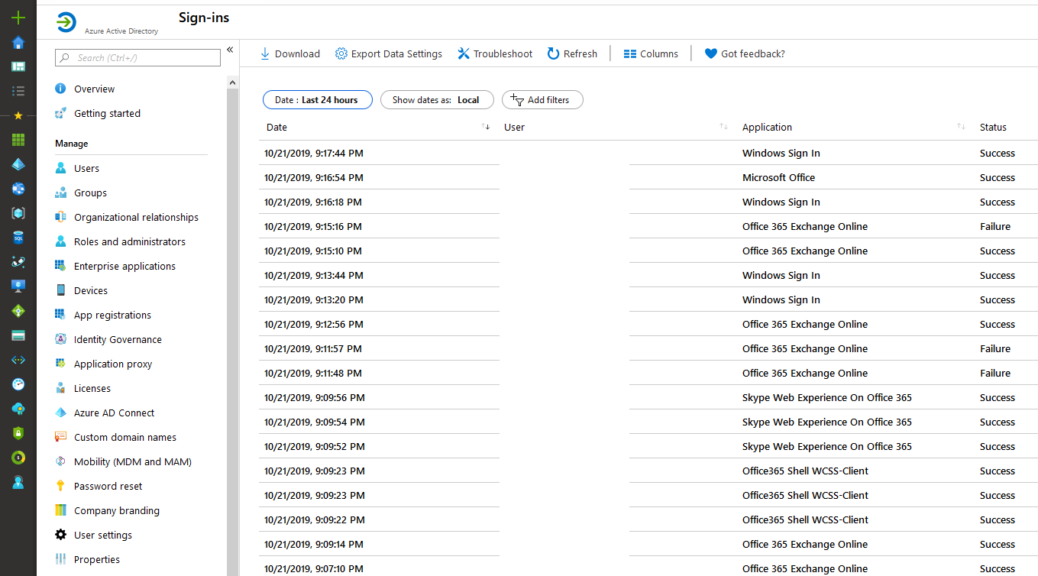Open the Monitor gauge icon
Viewport: 1038px width, 576px height.
tap(18, 384)
